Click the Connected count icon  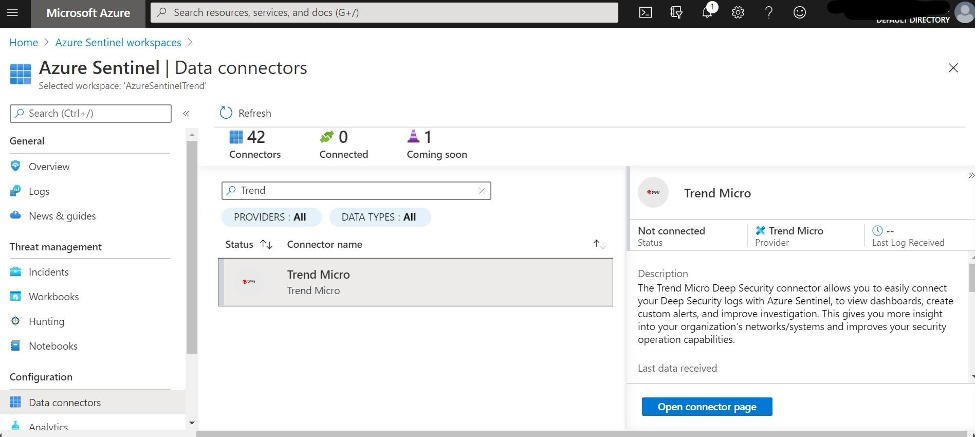327,137
